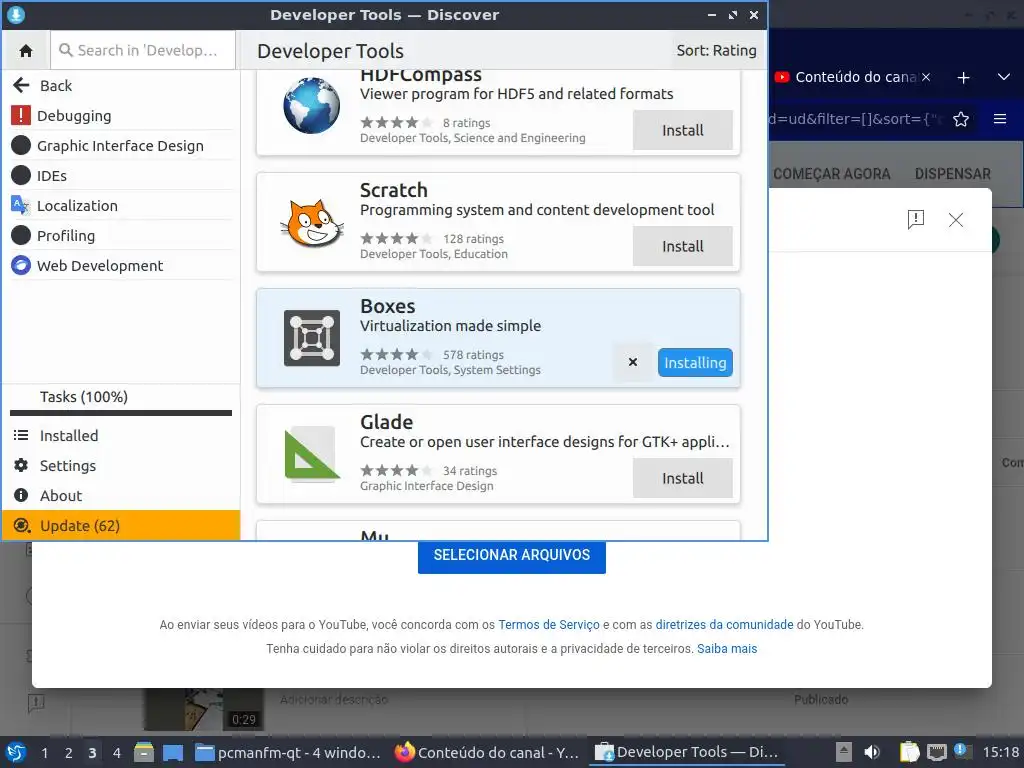Install HDFCompass
The image size is (1024, 768).
pos(682,130)
